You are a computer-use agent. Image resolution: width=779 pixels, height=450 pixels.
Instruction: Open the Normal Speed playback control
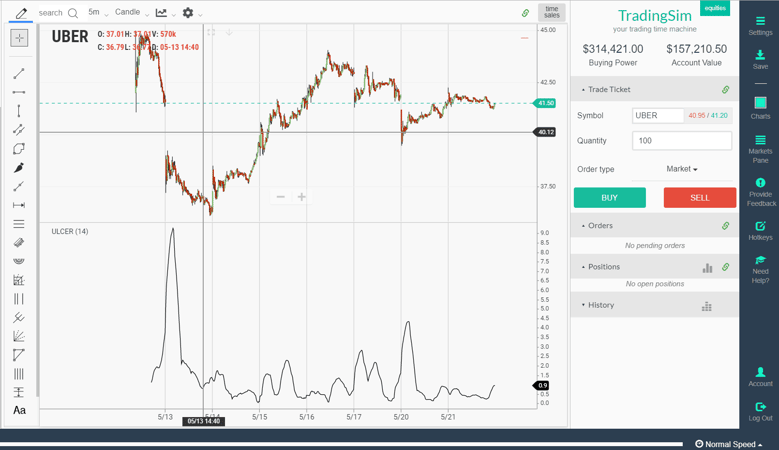coord(728,444)
